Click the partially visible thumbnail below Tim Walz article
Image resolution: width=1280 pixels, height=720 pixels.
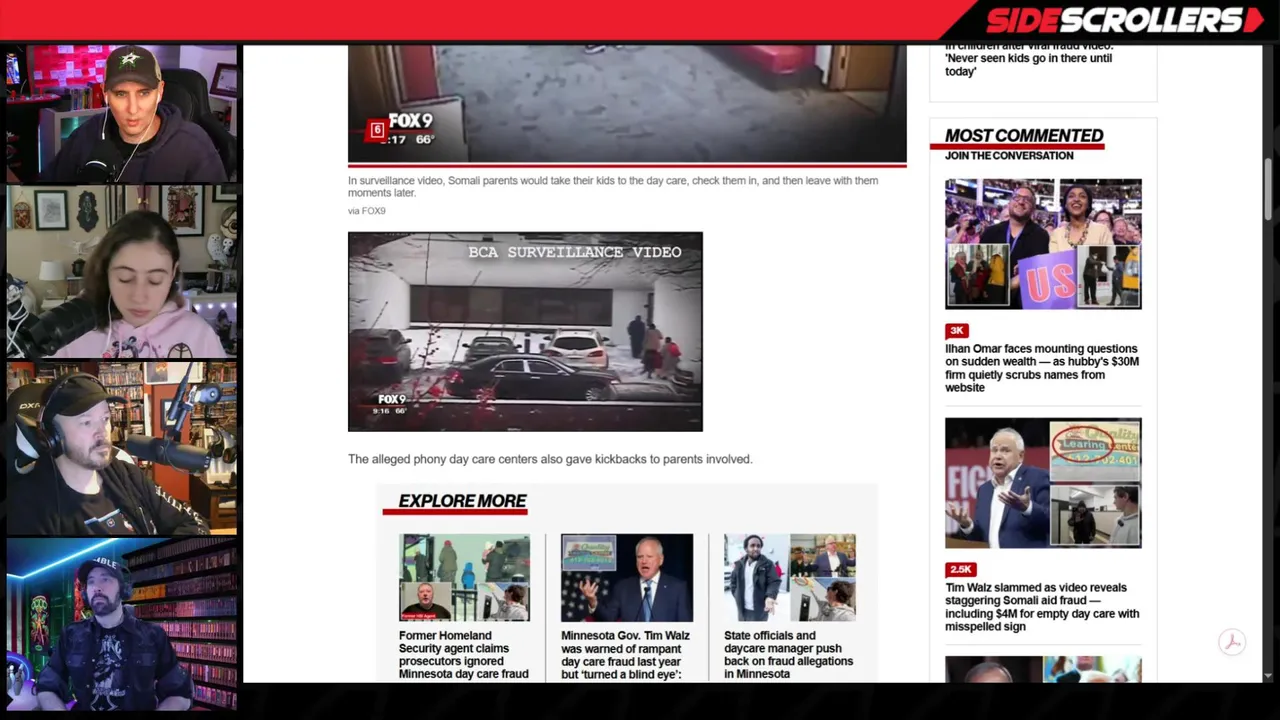coord(1043,669)
